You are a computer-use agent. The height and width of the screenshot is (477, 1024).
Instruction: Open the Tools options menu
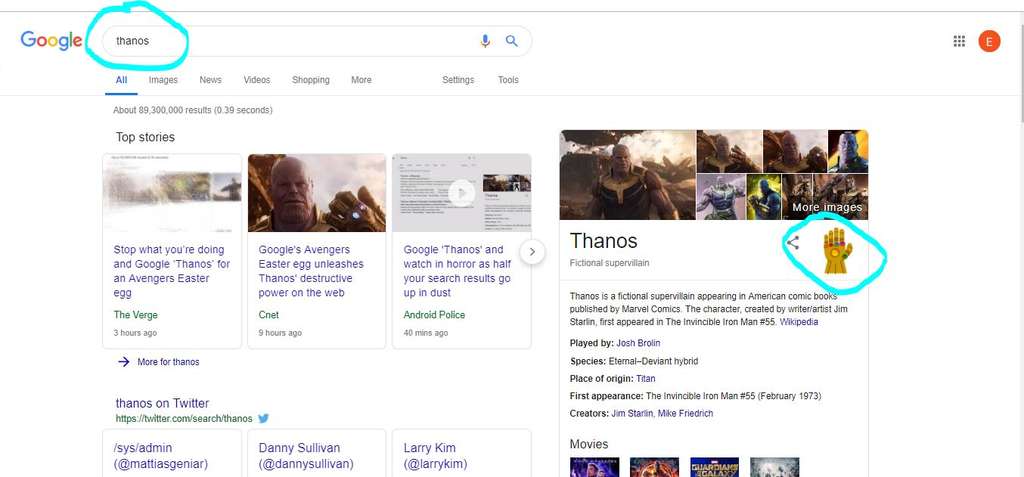point(508,80)
